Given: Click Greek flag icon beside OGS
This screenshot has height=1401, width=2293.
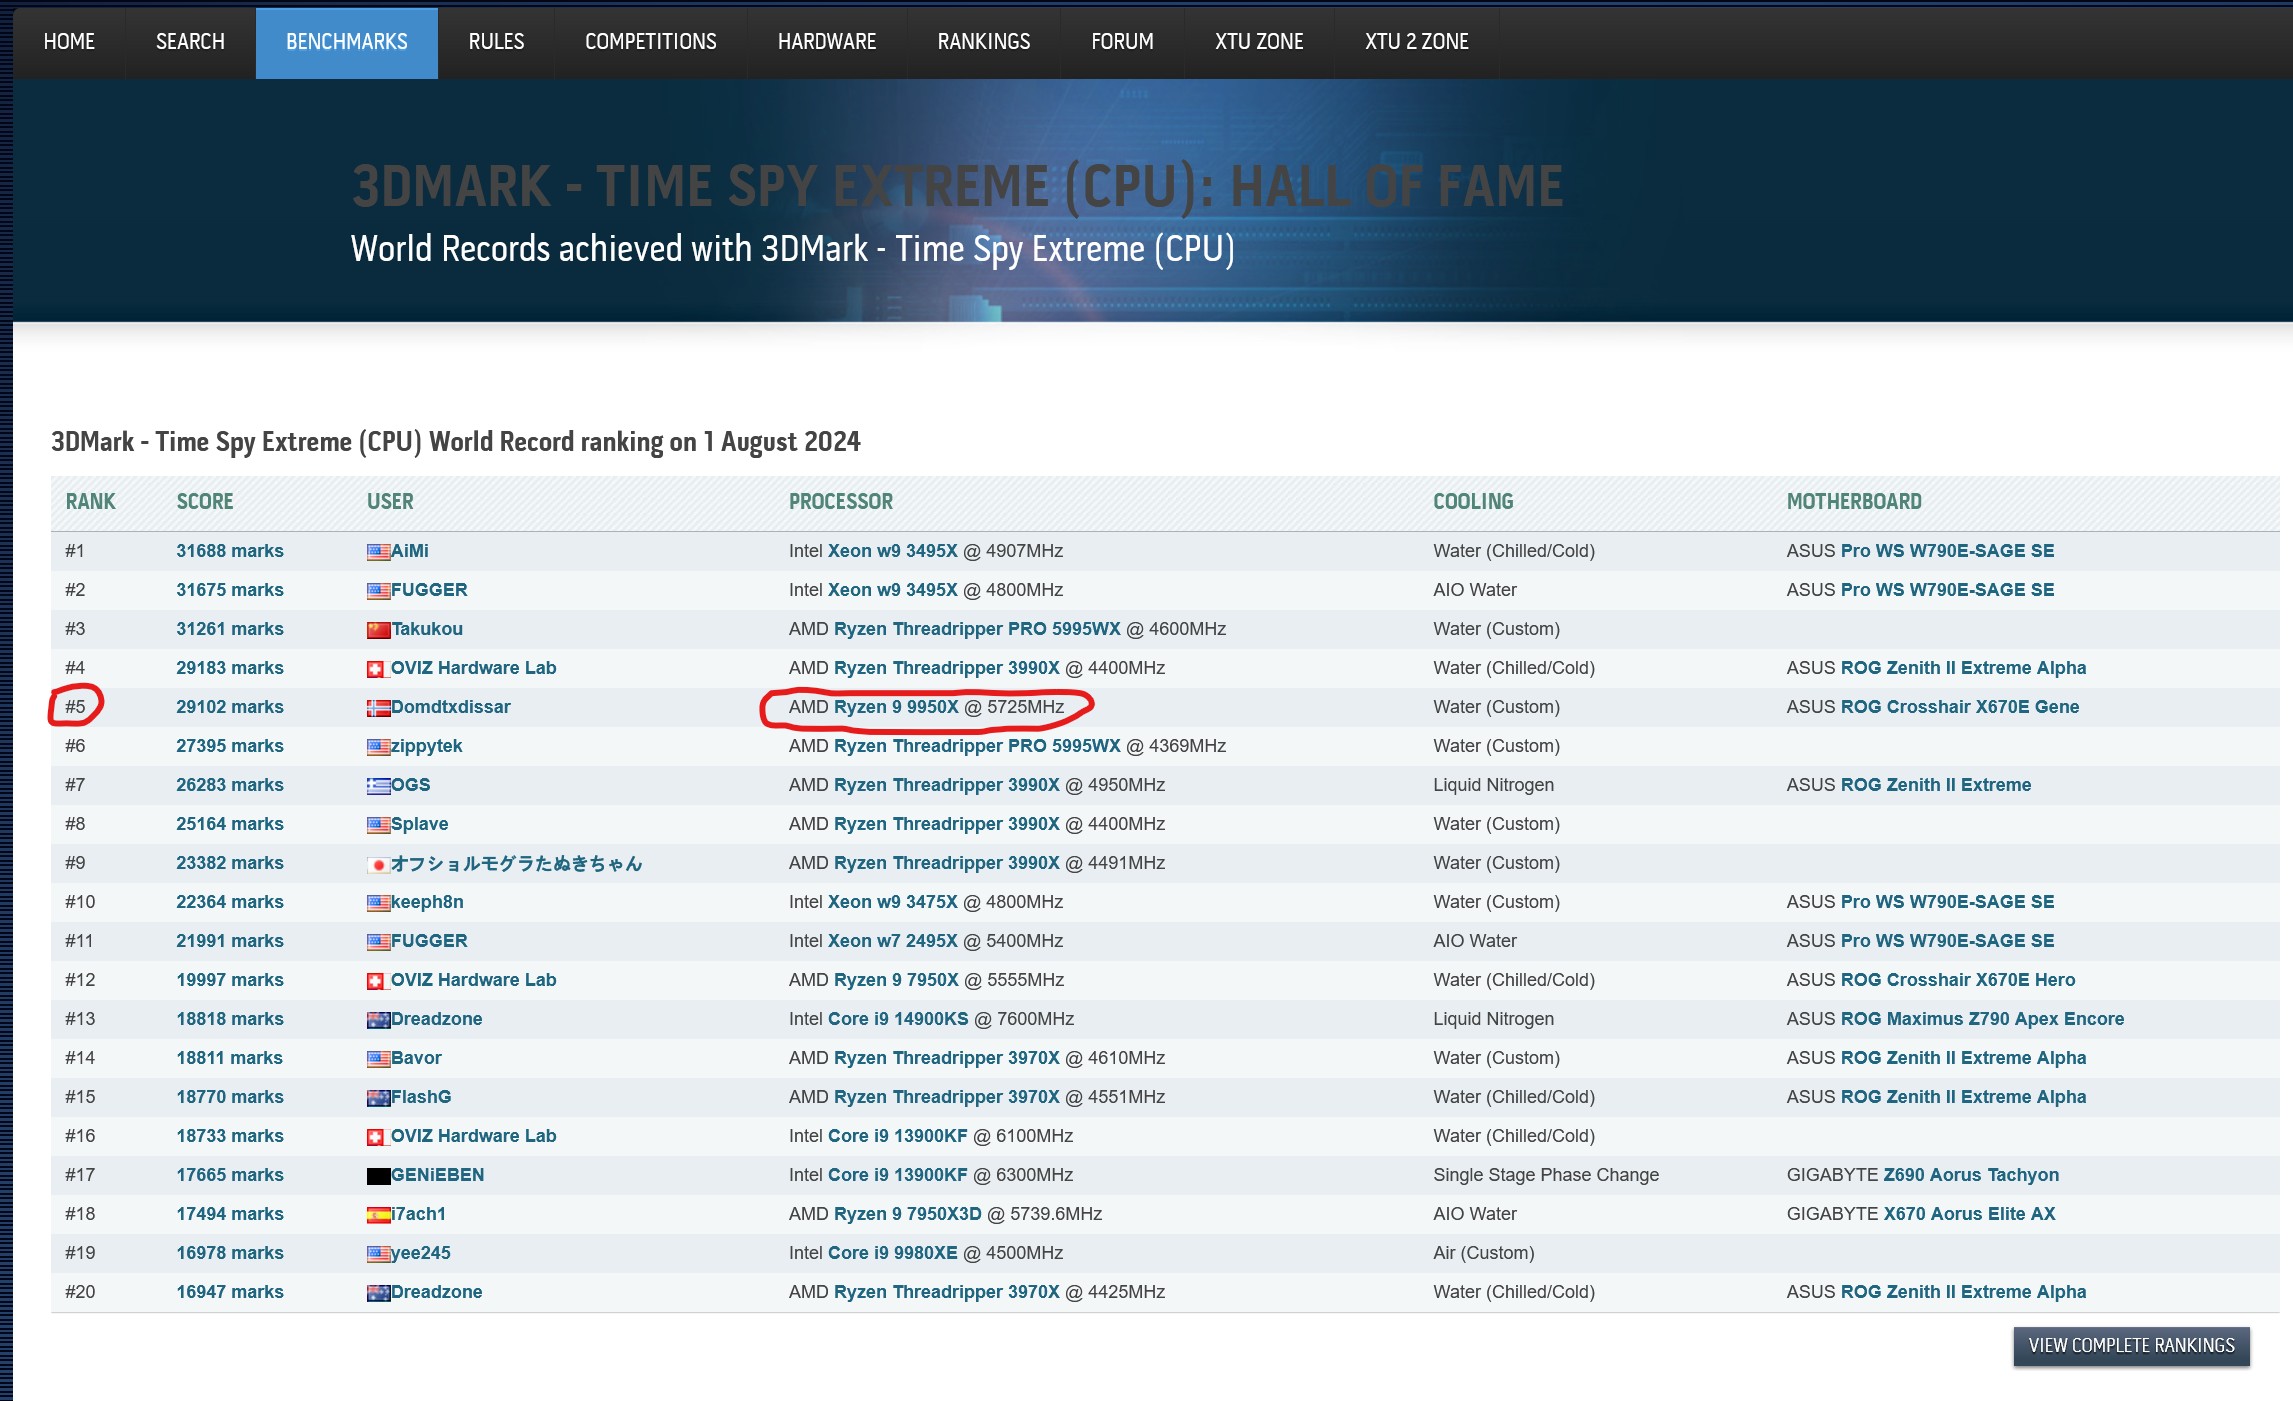Looking at the screenshot, I should 378,786.
